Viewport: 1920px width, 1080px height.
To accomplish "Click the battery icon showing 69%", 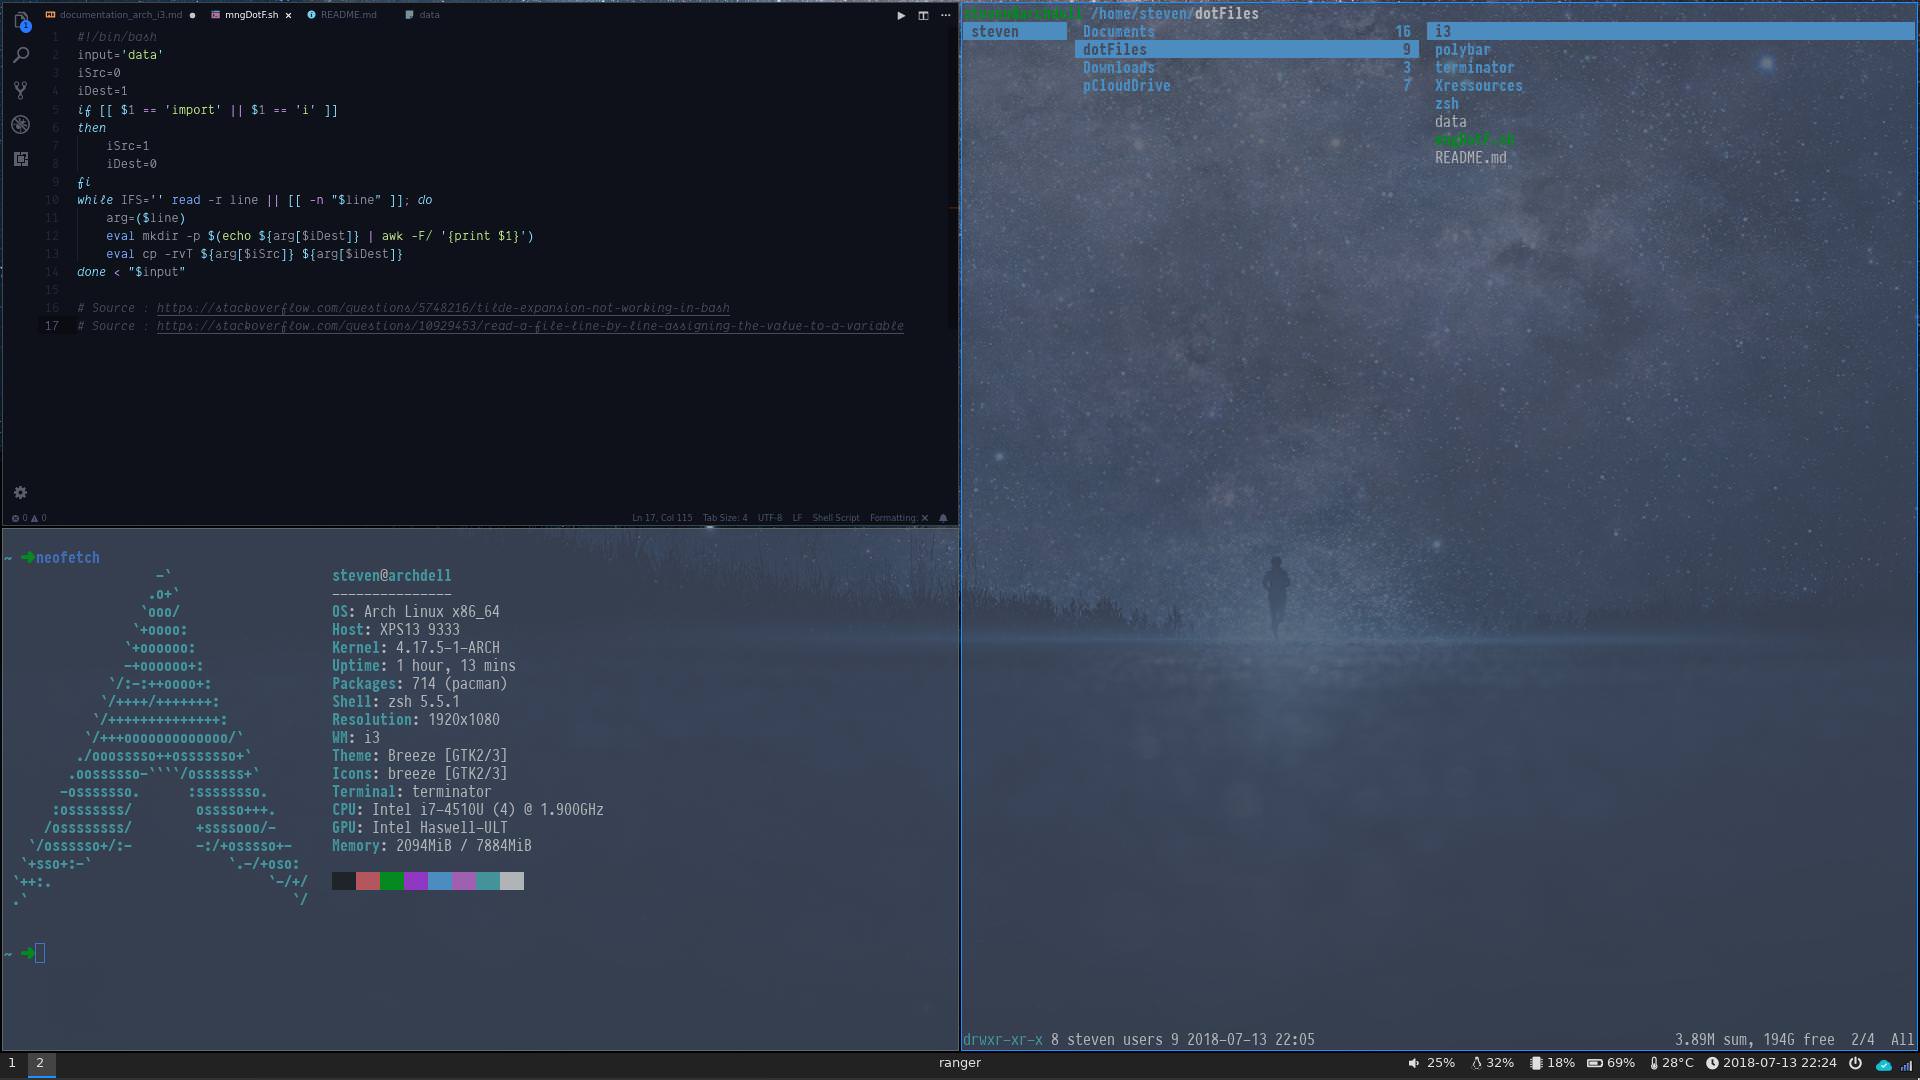I will click(x=1595, y=1063).
